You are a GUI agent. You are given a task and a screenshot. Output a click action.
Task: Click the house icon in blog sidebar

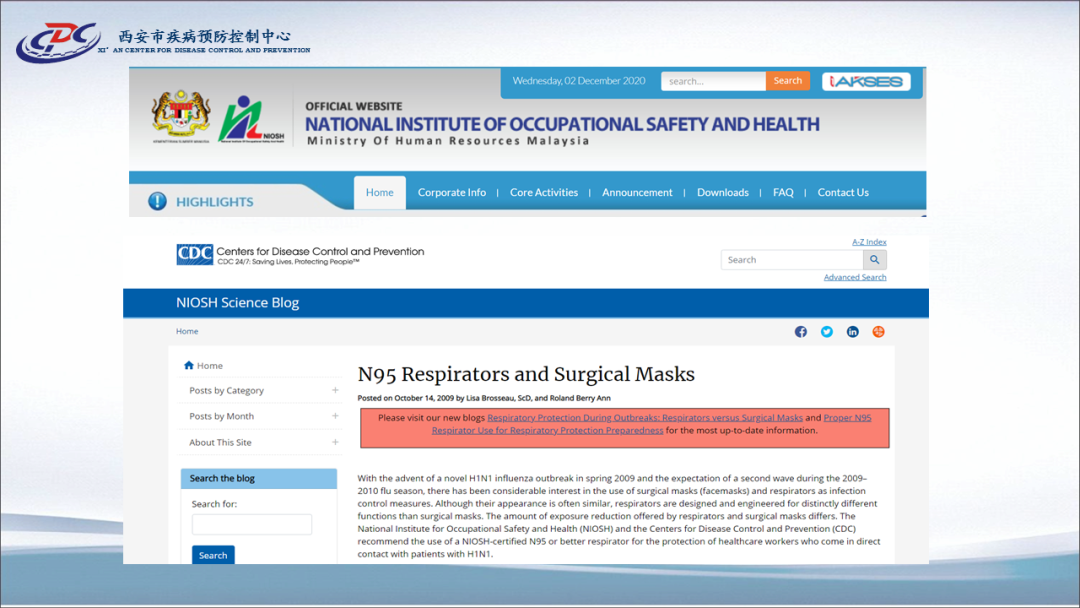(x=189, y=365)
